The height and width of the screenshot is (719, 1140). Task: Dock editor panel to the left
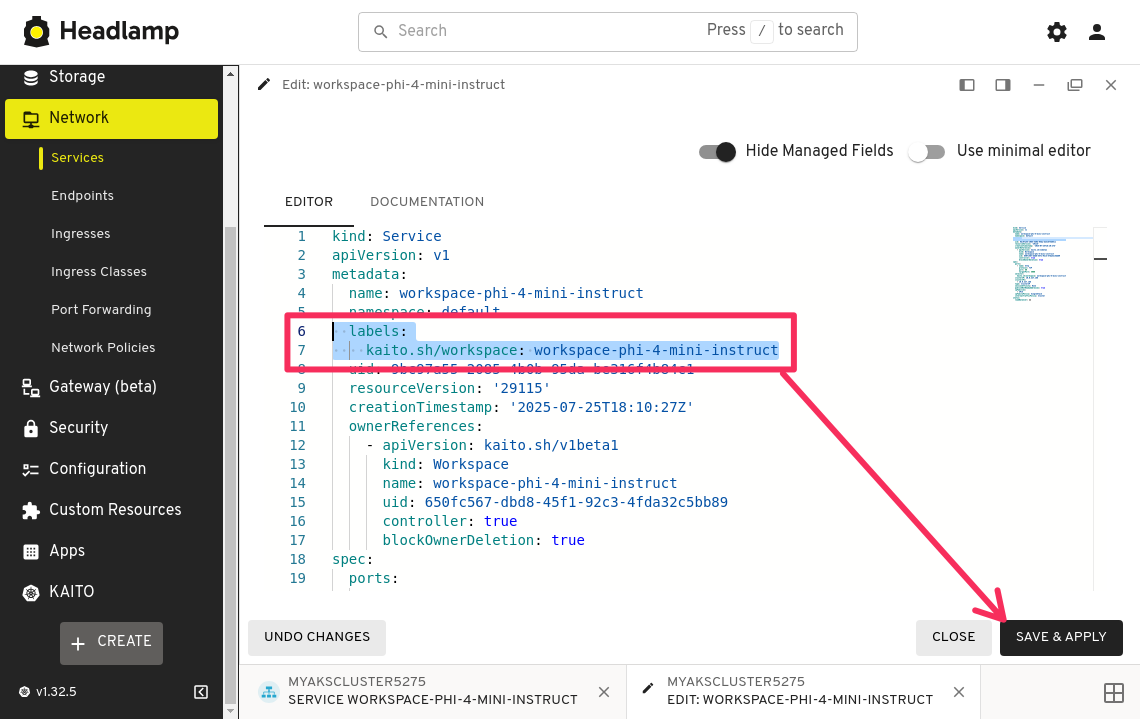click(967, 85)
